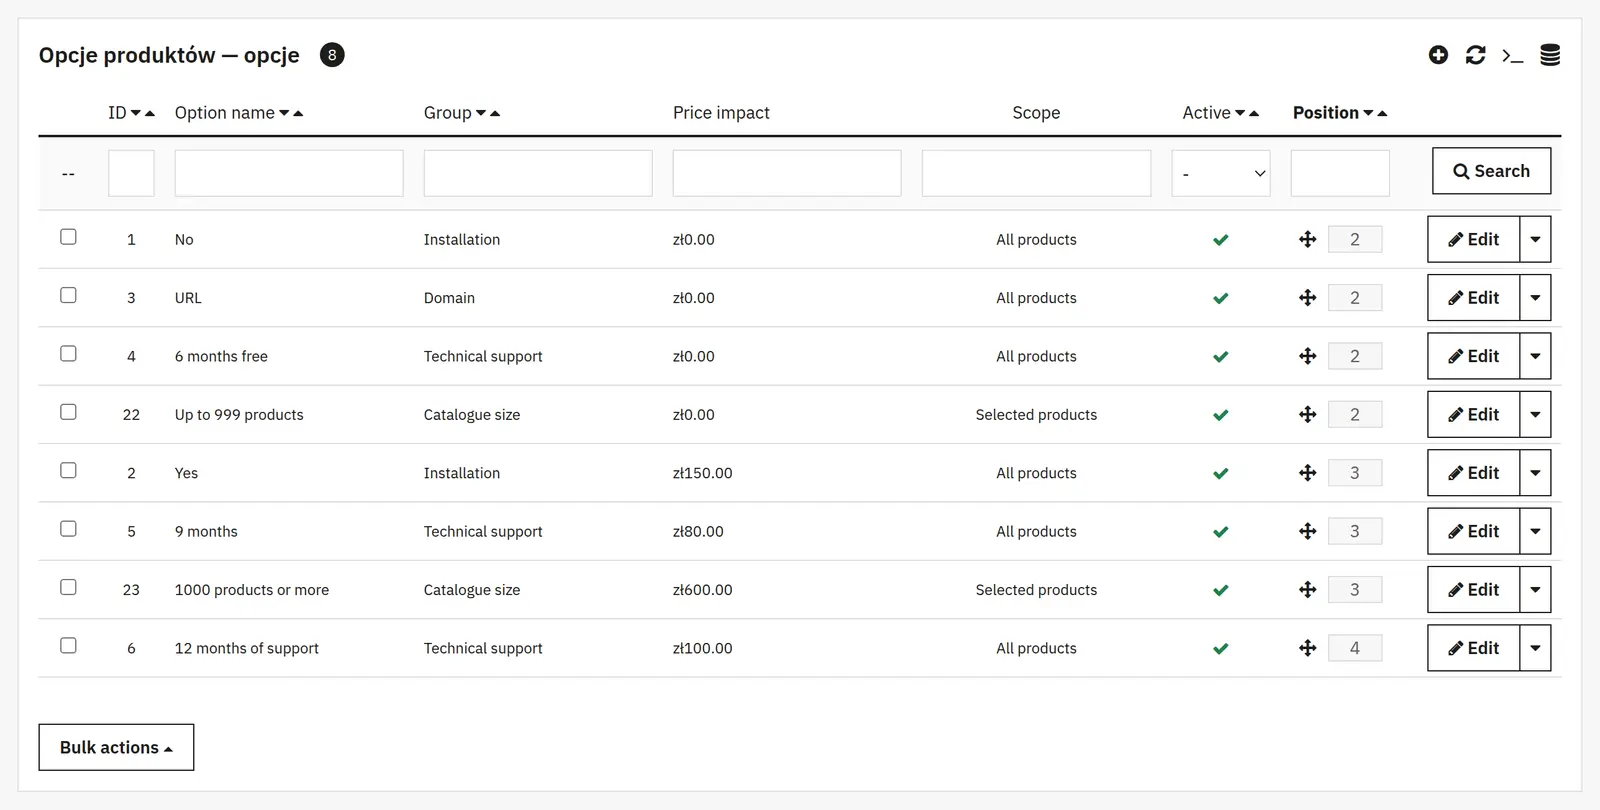Screen dimensions: 1600x810
Task: Open actions arrow for option Yes
Action: click(1535, 473)
